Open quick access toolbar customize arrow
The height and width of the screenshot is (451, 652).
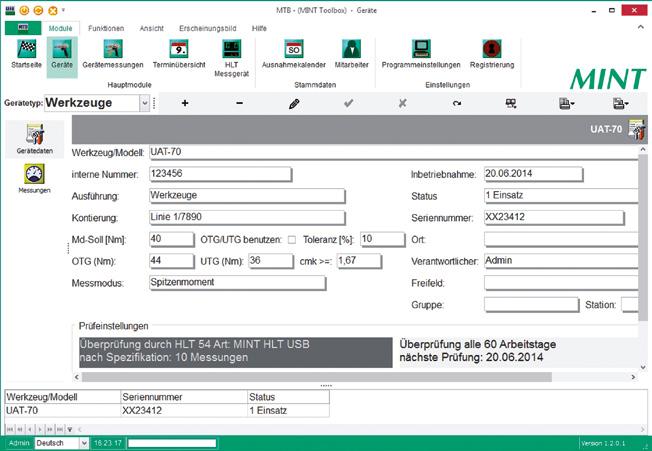[63, 10]
